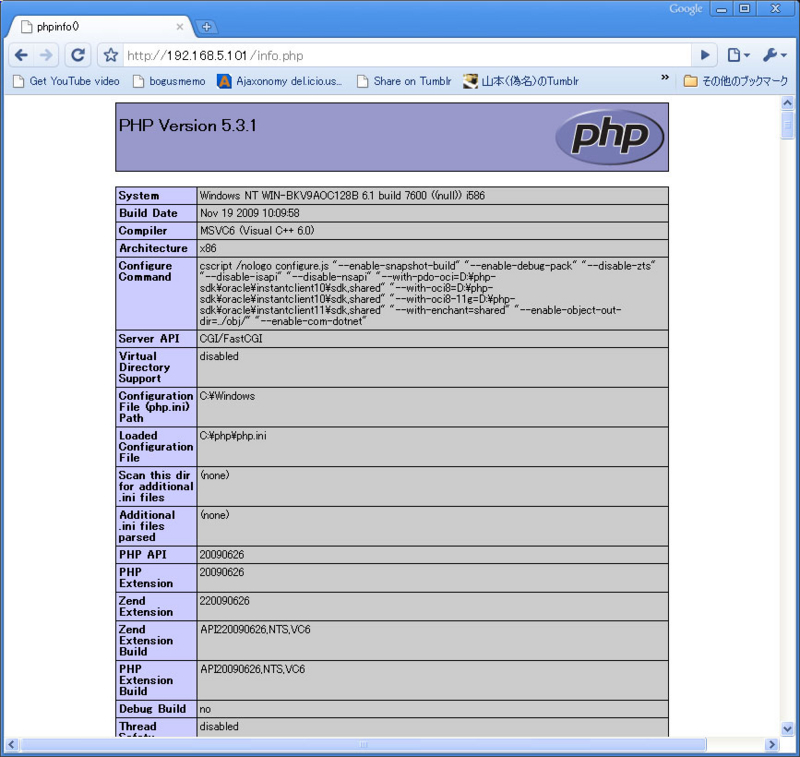
Task: Click the Loaded Configuration File label
Action: point(156,447)
